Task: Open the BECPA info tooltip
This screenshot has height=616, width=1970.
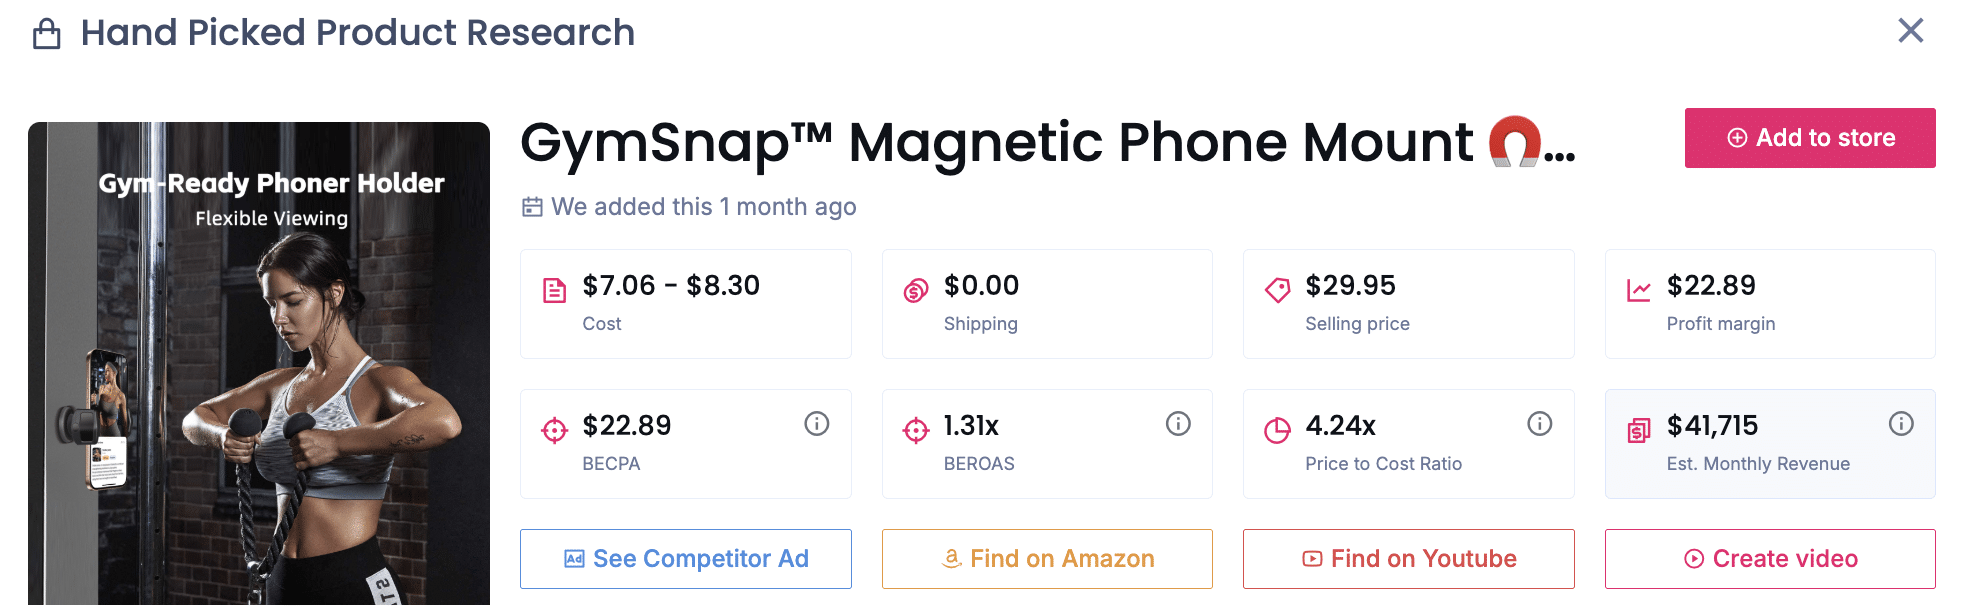Action: coord(816,424)
